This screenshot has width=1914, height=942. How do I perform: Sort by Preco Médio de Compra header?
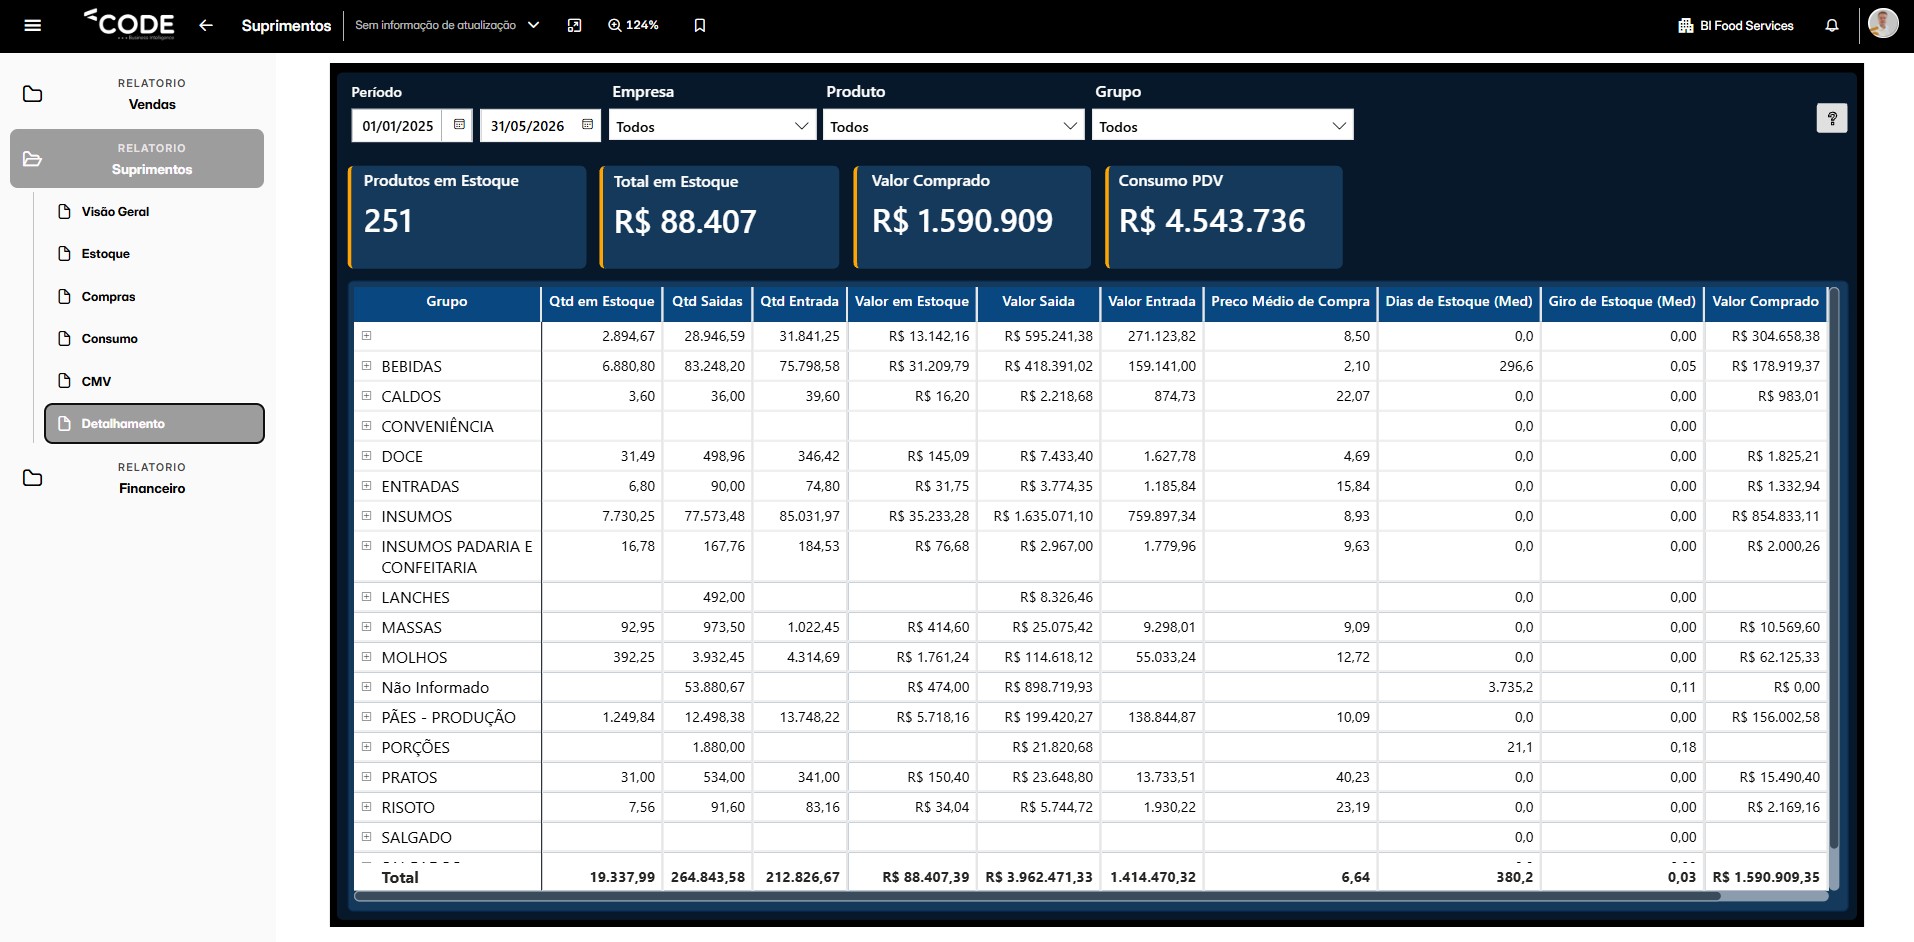1290,301
